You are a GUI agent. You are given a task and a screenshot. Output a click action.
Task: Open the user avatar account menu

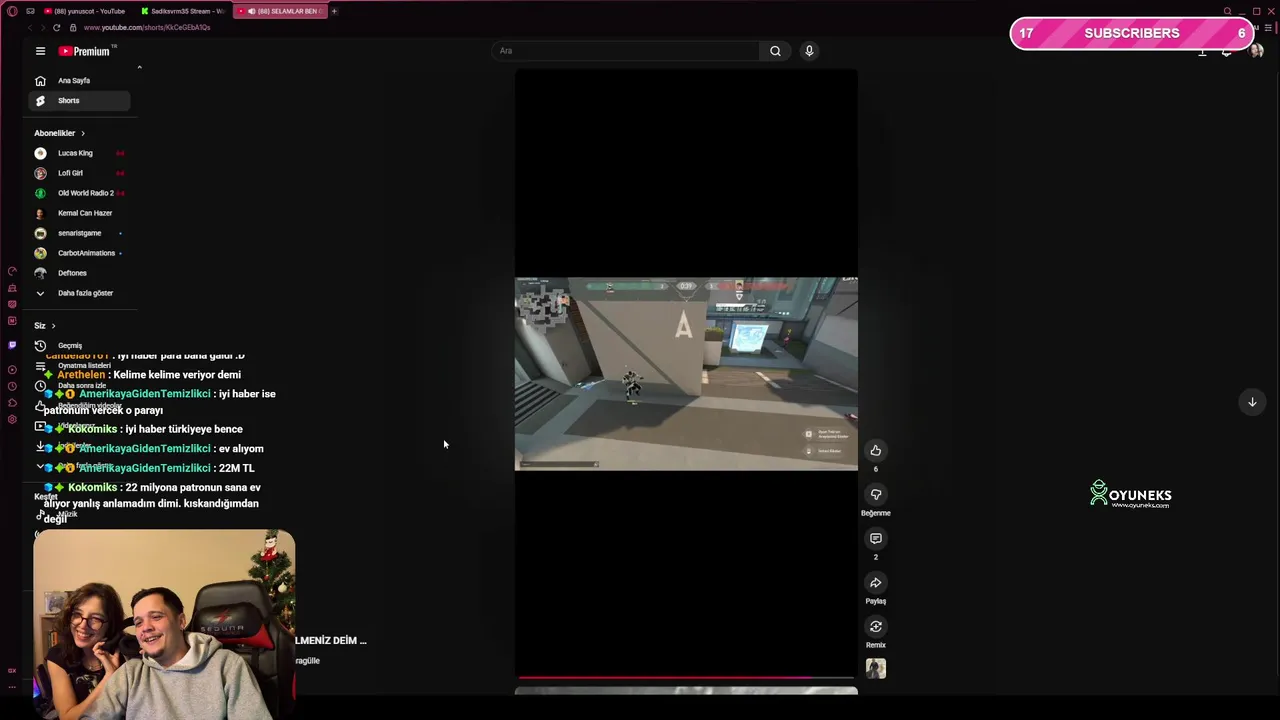tap(1257, 51)
